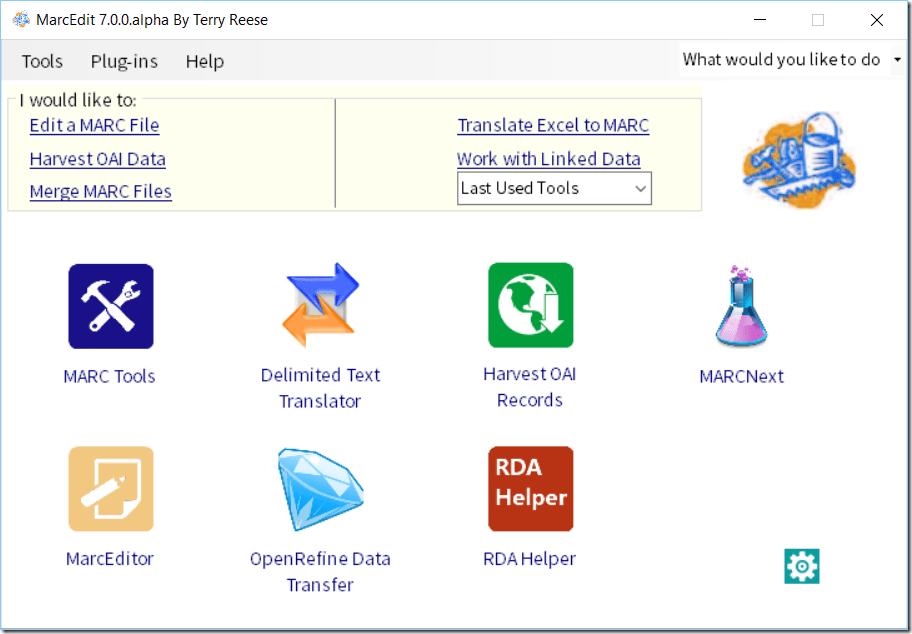Screen dimensions: 912x634
Task: Launch the MarcEditor pencil-and-page icon
Action: (x=111, y=489)
